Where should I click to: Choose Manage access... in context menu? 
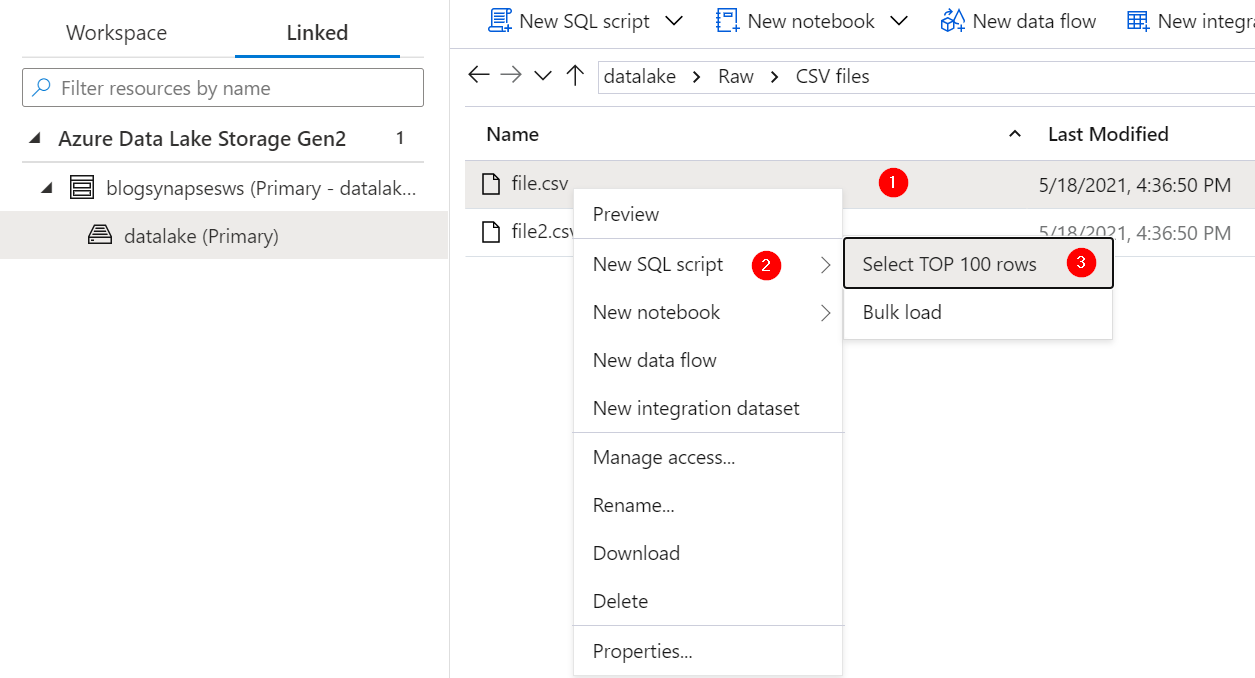tap(708, 457)
